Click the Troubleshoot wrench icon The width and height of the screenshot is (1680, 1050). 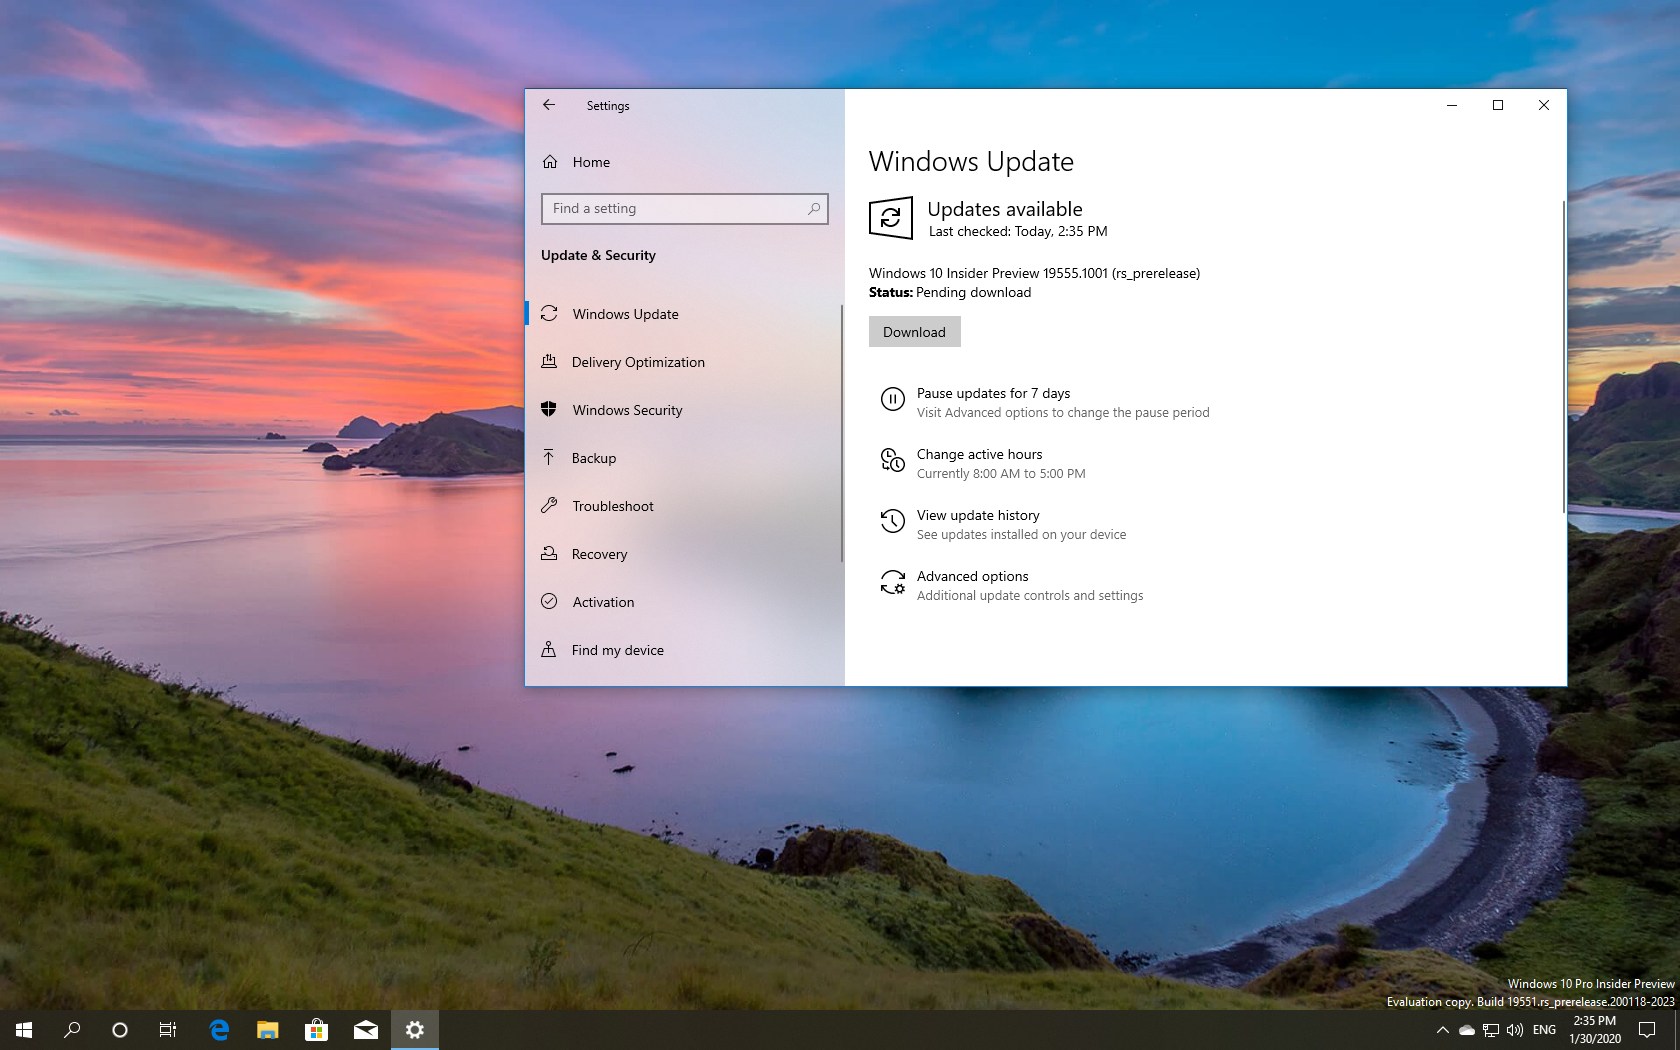coord(549,506)
